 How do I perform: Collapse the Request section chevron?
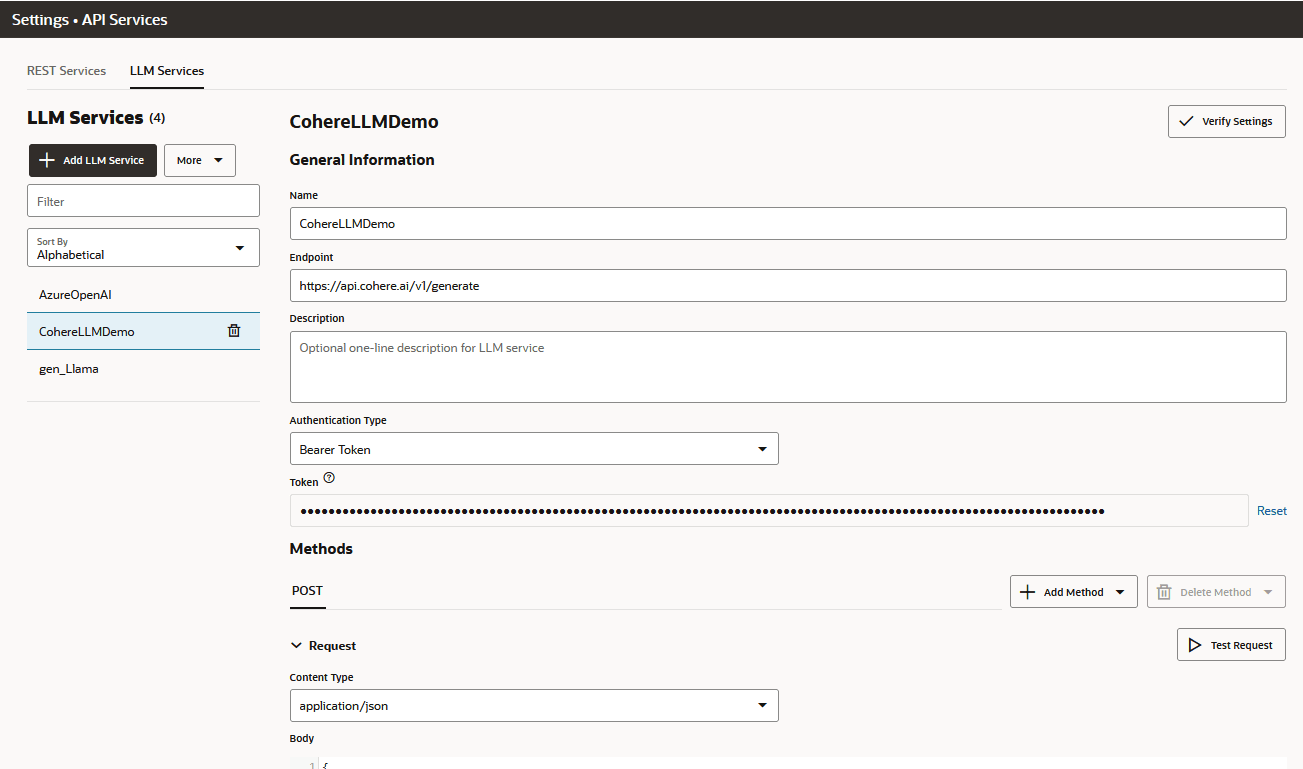[x=296, y=645]
